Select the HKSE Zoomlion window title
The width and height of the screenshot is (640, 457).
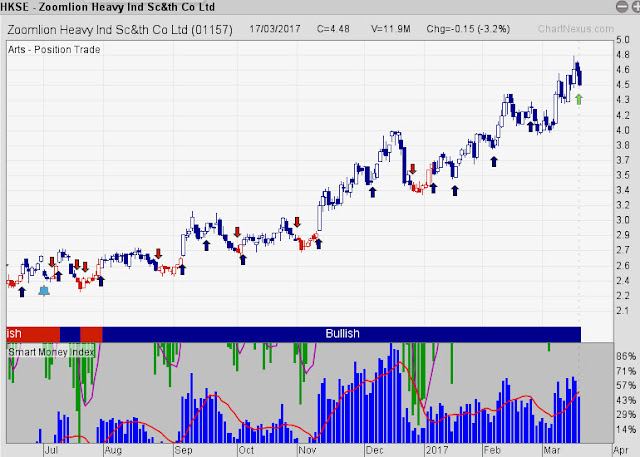pos(107,7)
